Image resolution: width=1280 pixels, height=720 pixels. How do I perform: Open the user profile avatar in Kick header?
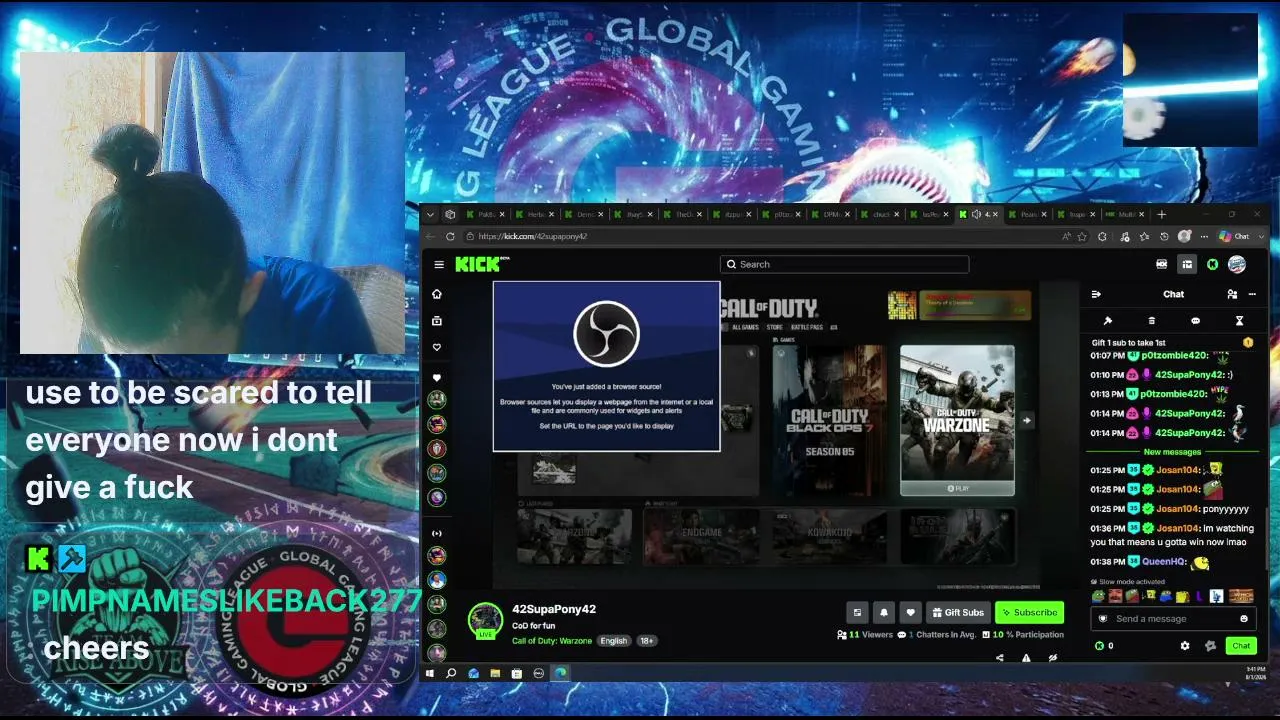pyautogui.click(x=1237, y=264)
